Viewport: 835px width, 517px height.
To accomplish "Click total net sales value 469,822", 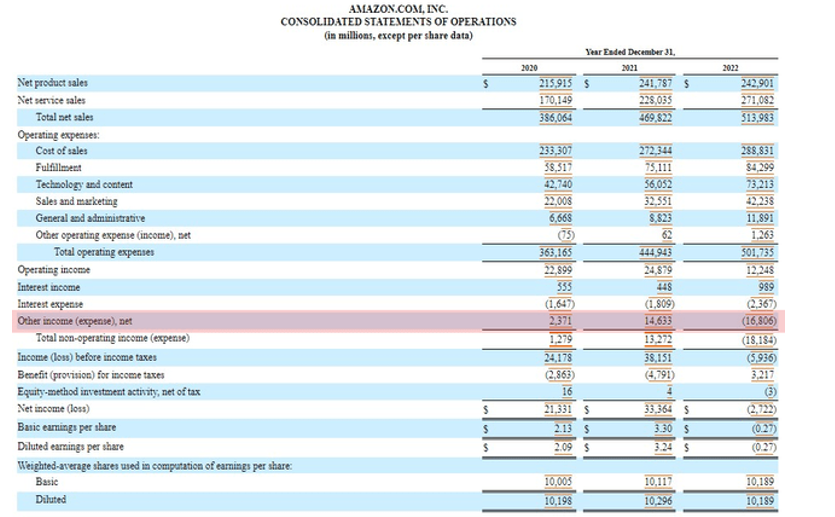I will pos(656,118).
